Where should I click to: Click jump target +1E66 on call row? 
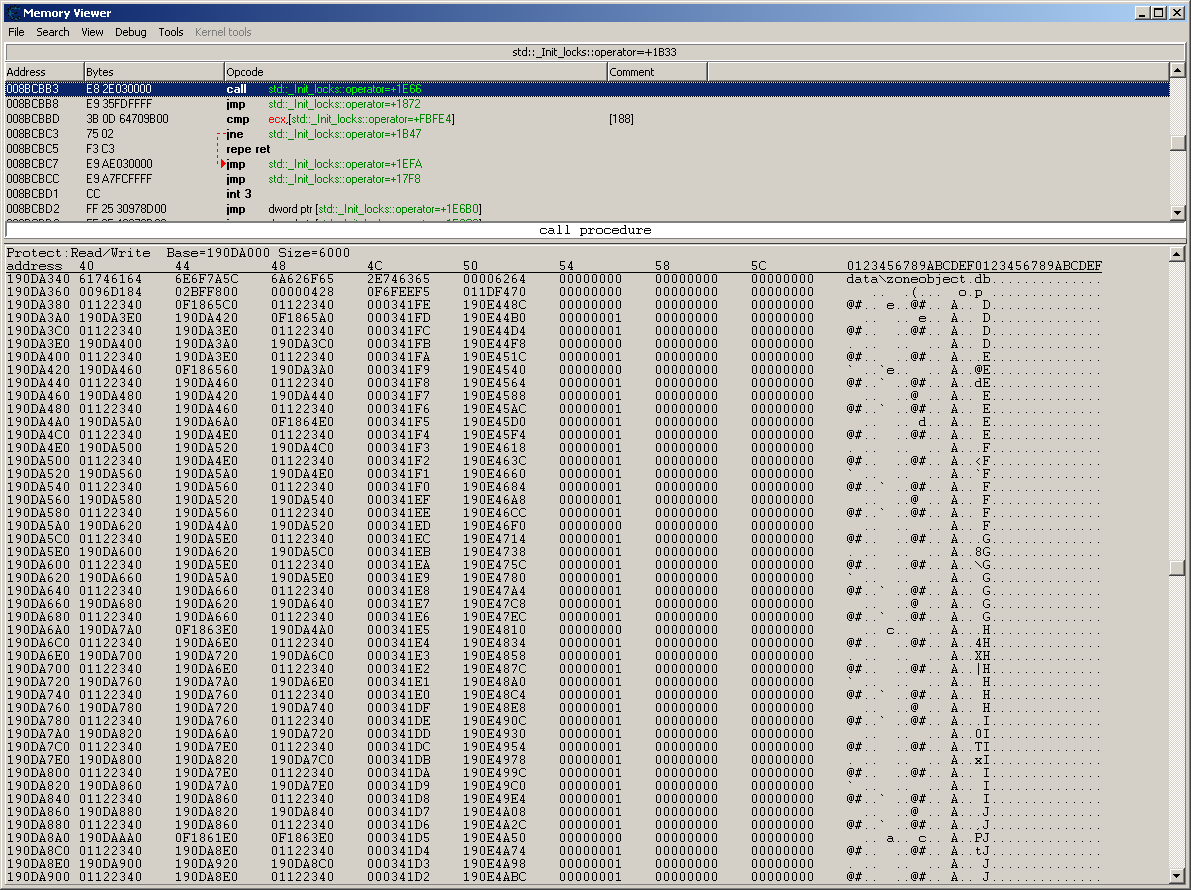(344, 89)
